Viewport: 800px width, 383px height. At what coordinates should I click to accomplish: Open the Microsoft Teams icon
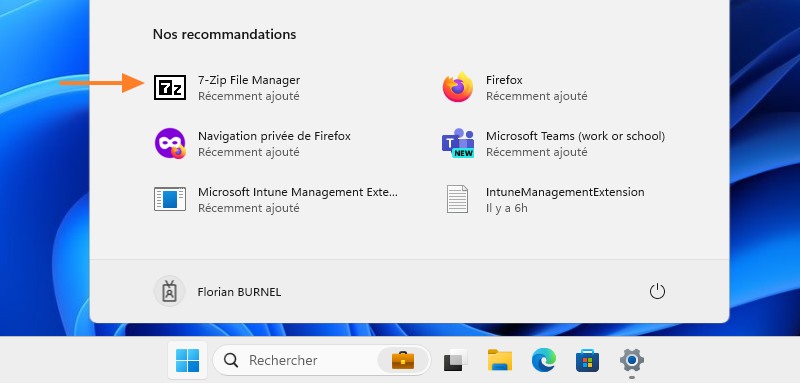(x=458, y=143)
